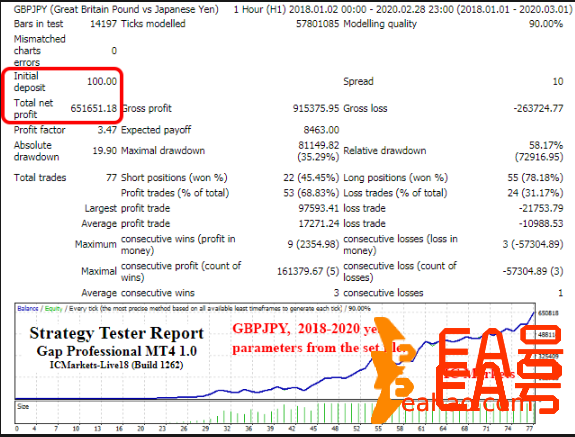This screenshot has height=437, width=575.
Task: Click the x-axis trade number 39
Action: [x=271, y=428]
